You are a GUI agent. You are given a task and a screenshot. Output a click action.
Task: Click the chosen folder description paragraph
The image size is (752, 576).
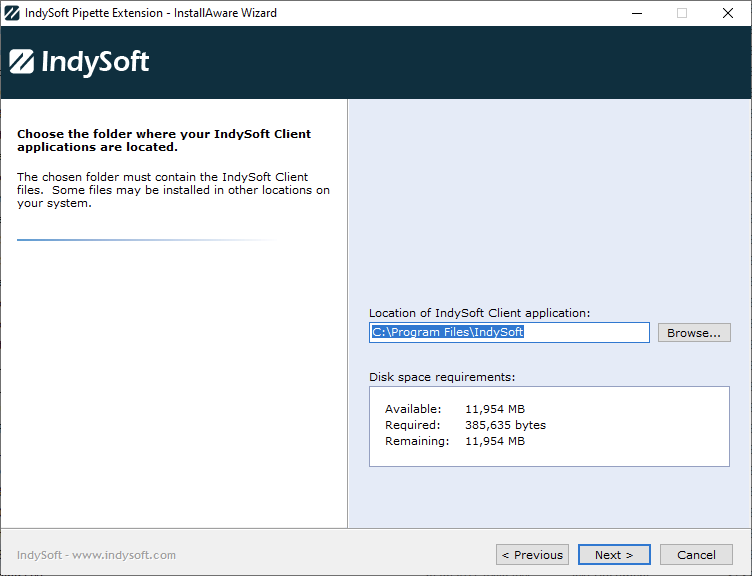pyautogui.click(x=173, y=190)
